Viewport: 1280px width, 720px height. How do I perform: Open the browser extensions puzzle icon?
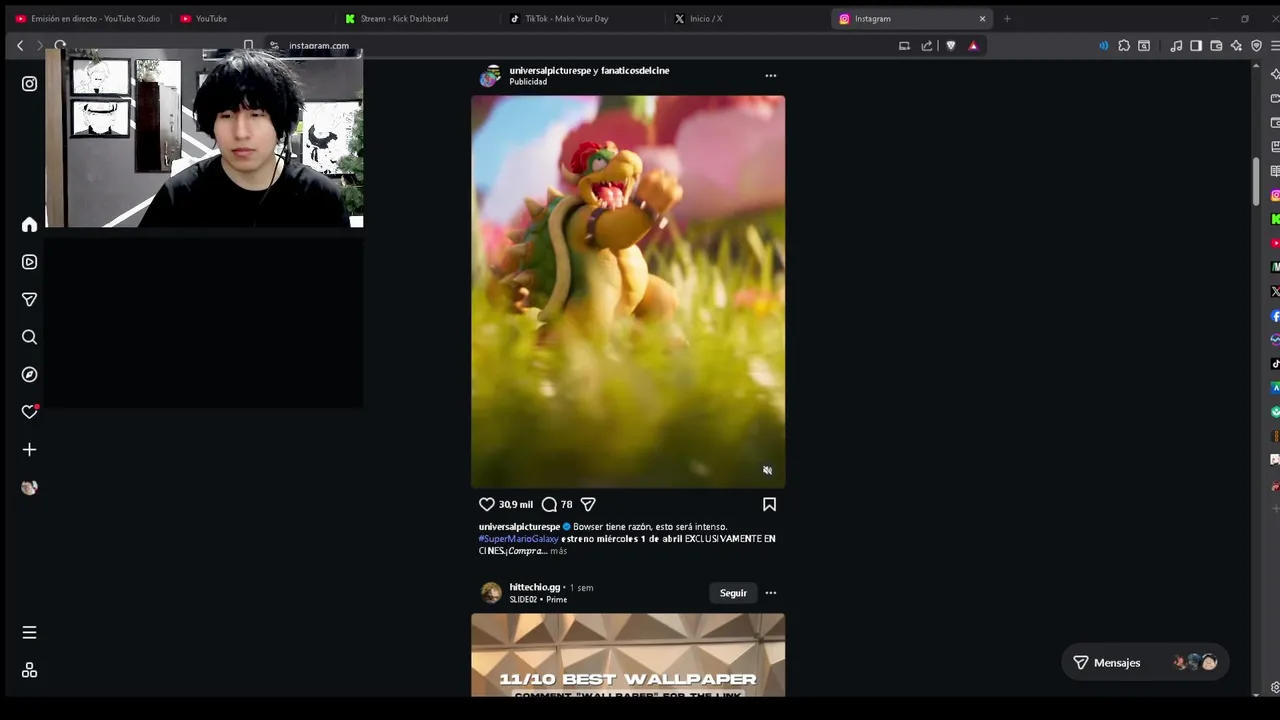coord(1124,45)
